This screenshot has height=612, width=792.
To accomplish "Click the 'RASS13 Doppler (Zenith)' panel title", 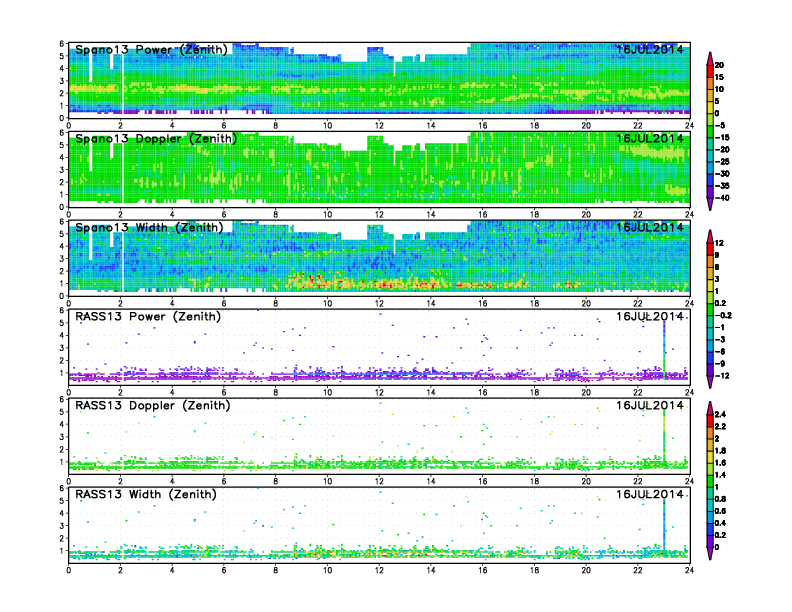I will pyautogui.click(x=153, y=405).
